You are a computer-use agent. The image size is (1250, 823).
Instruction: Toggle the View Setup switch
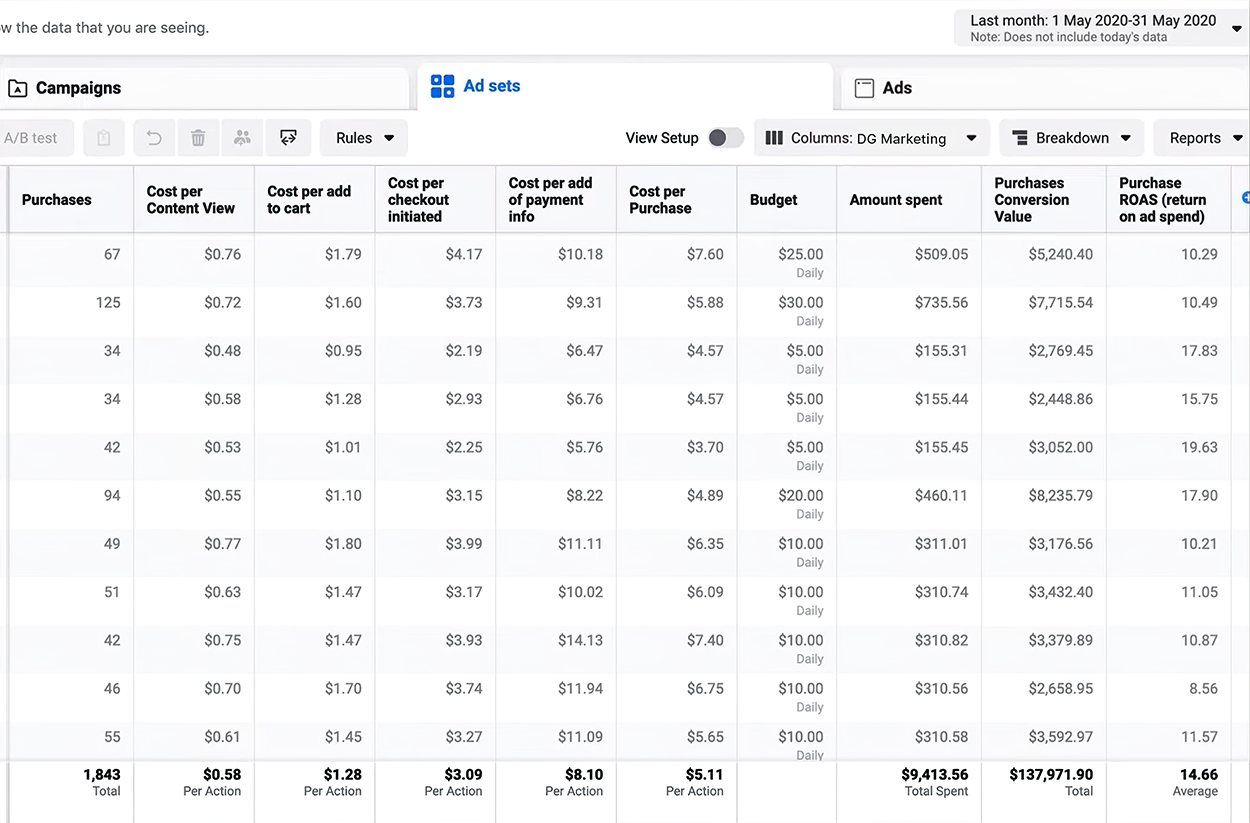[x=725, y=138]
